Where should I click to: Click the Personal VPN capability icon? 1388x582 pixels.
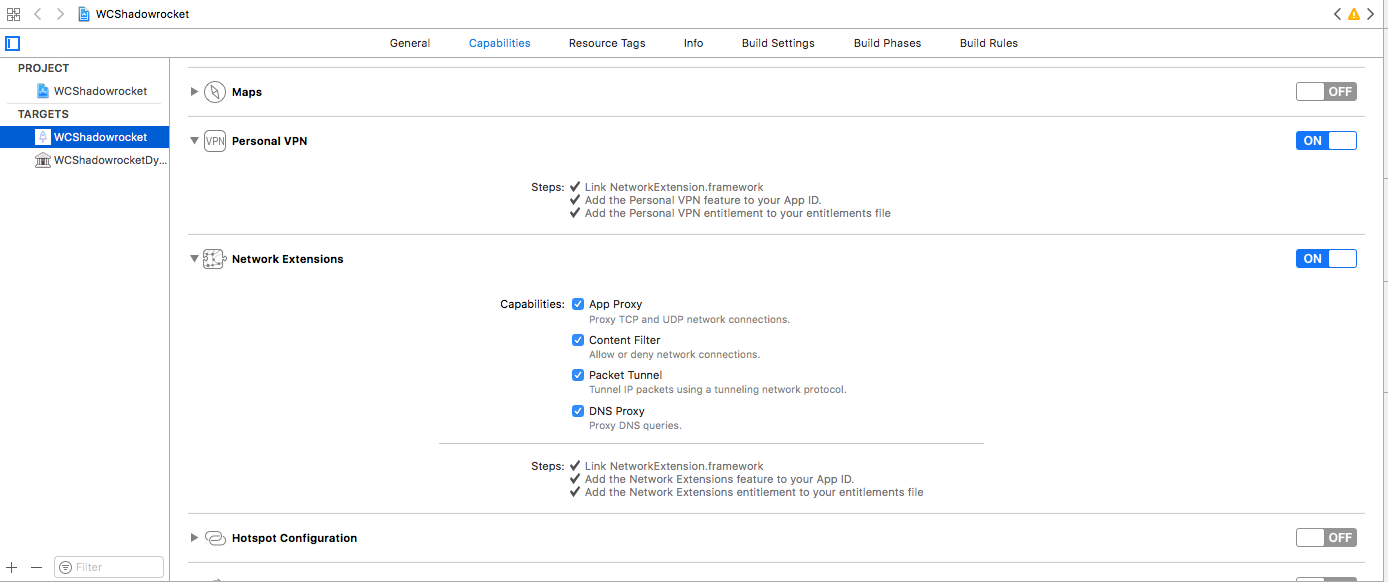coord(215,141)
